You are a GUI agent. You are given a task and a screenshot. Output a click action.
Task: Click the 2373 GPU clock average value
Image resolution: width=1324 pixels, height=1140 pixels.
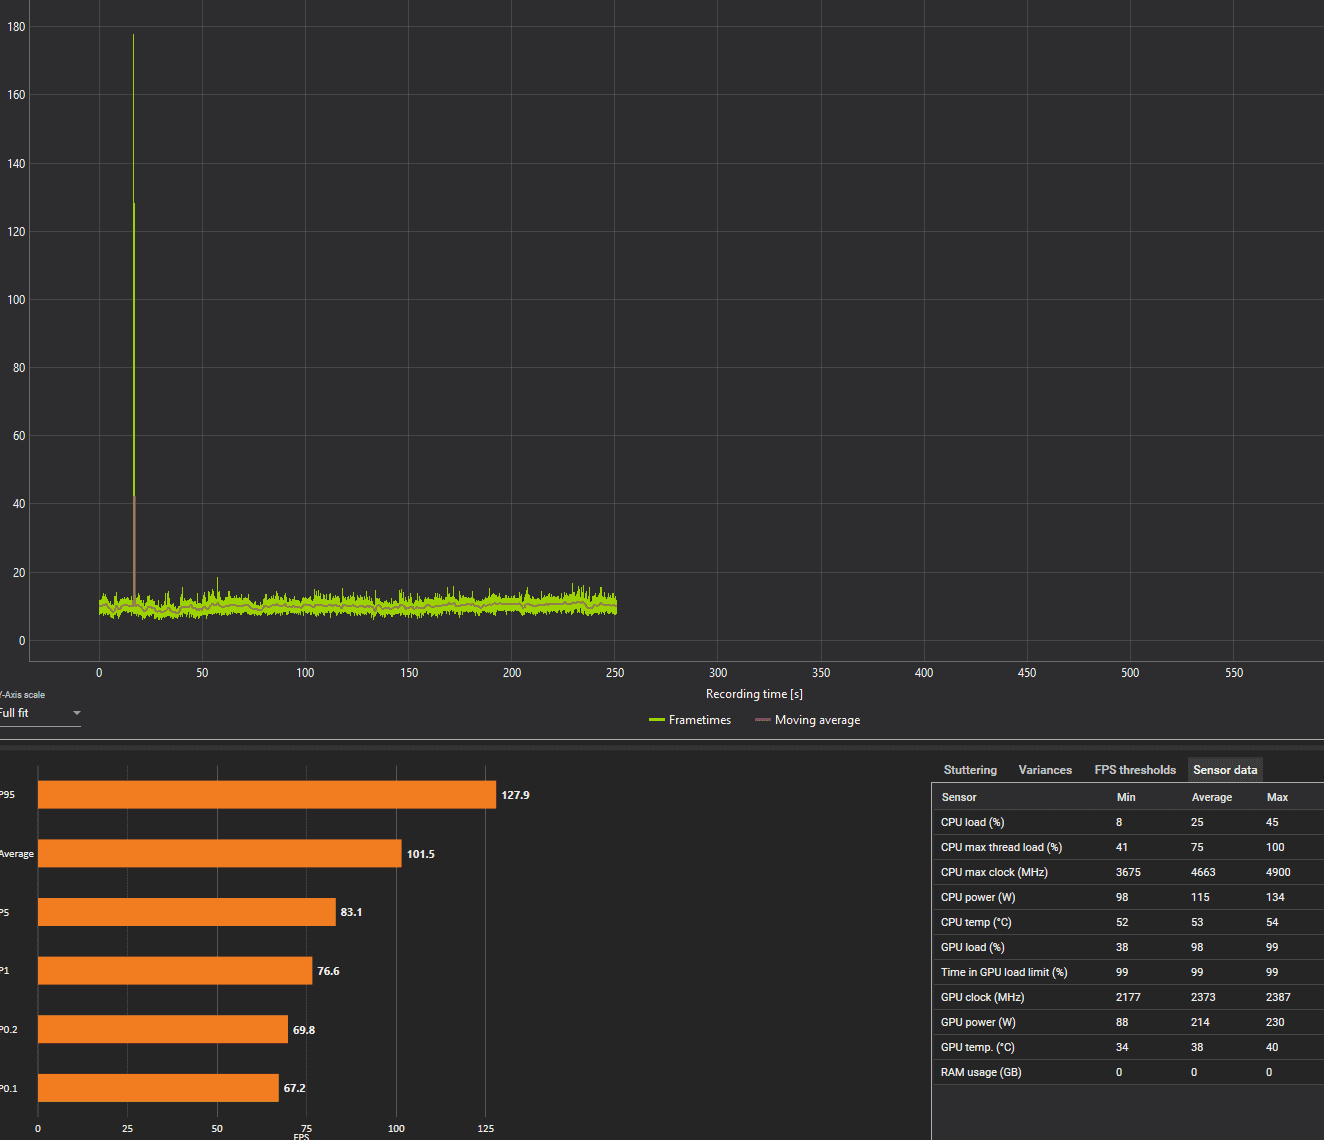click(1203, 997)
